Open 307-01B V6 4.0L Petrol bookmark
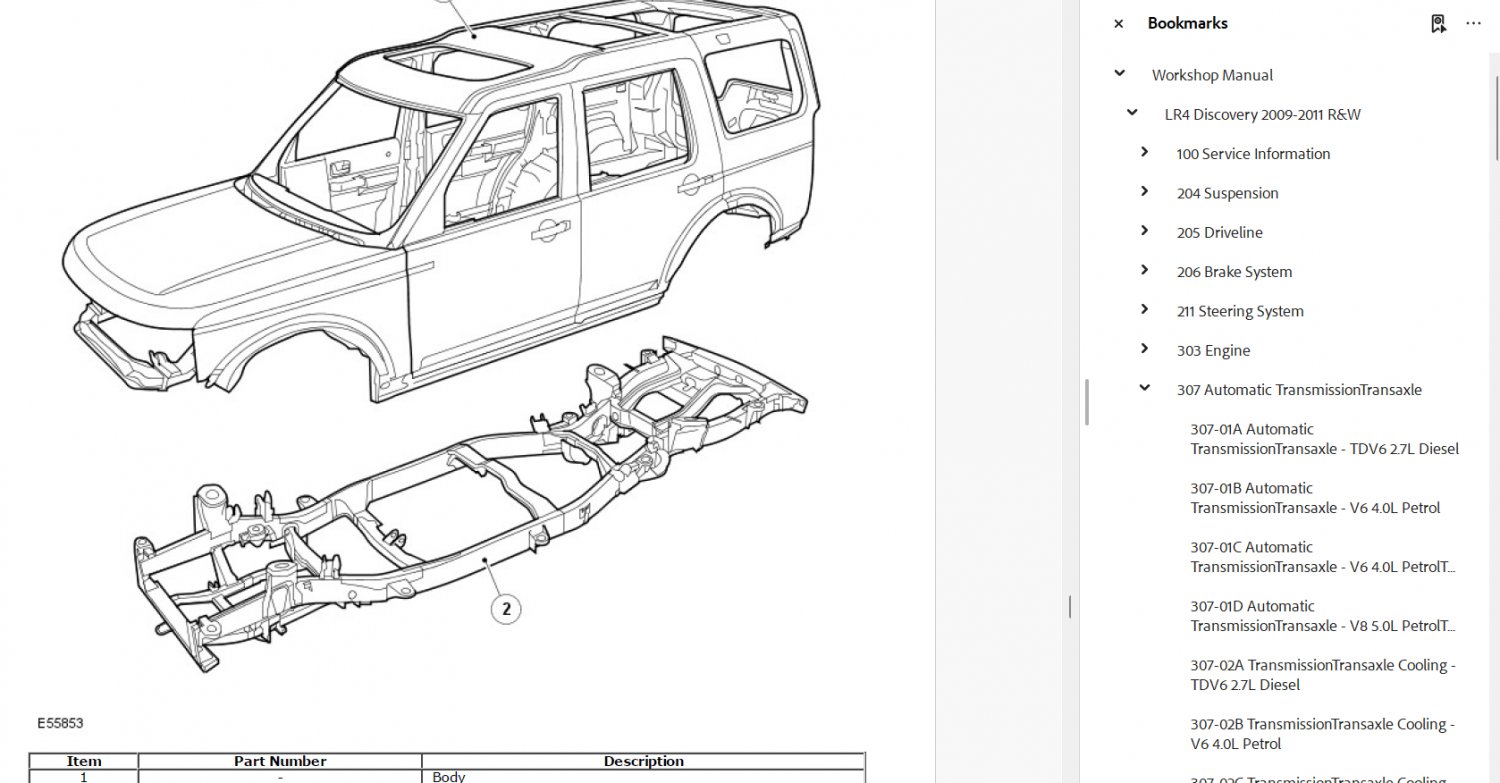Screen dimensions: 1500x783 pos(1315,498)
